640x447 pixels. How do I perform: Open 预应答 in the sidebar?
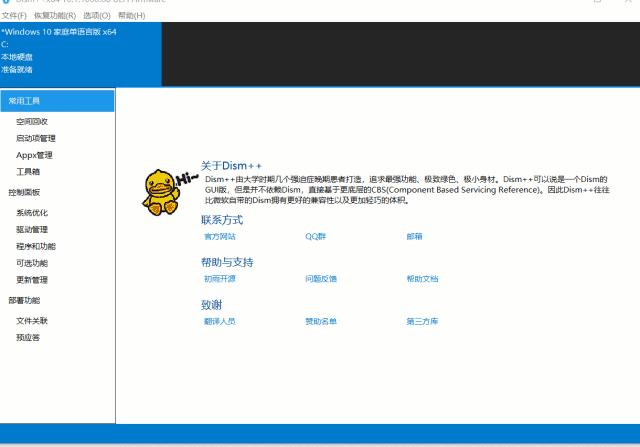tap(28, 337)
